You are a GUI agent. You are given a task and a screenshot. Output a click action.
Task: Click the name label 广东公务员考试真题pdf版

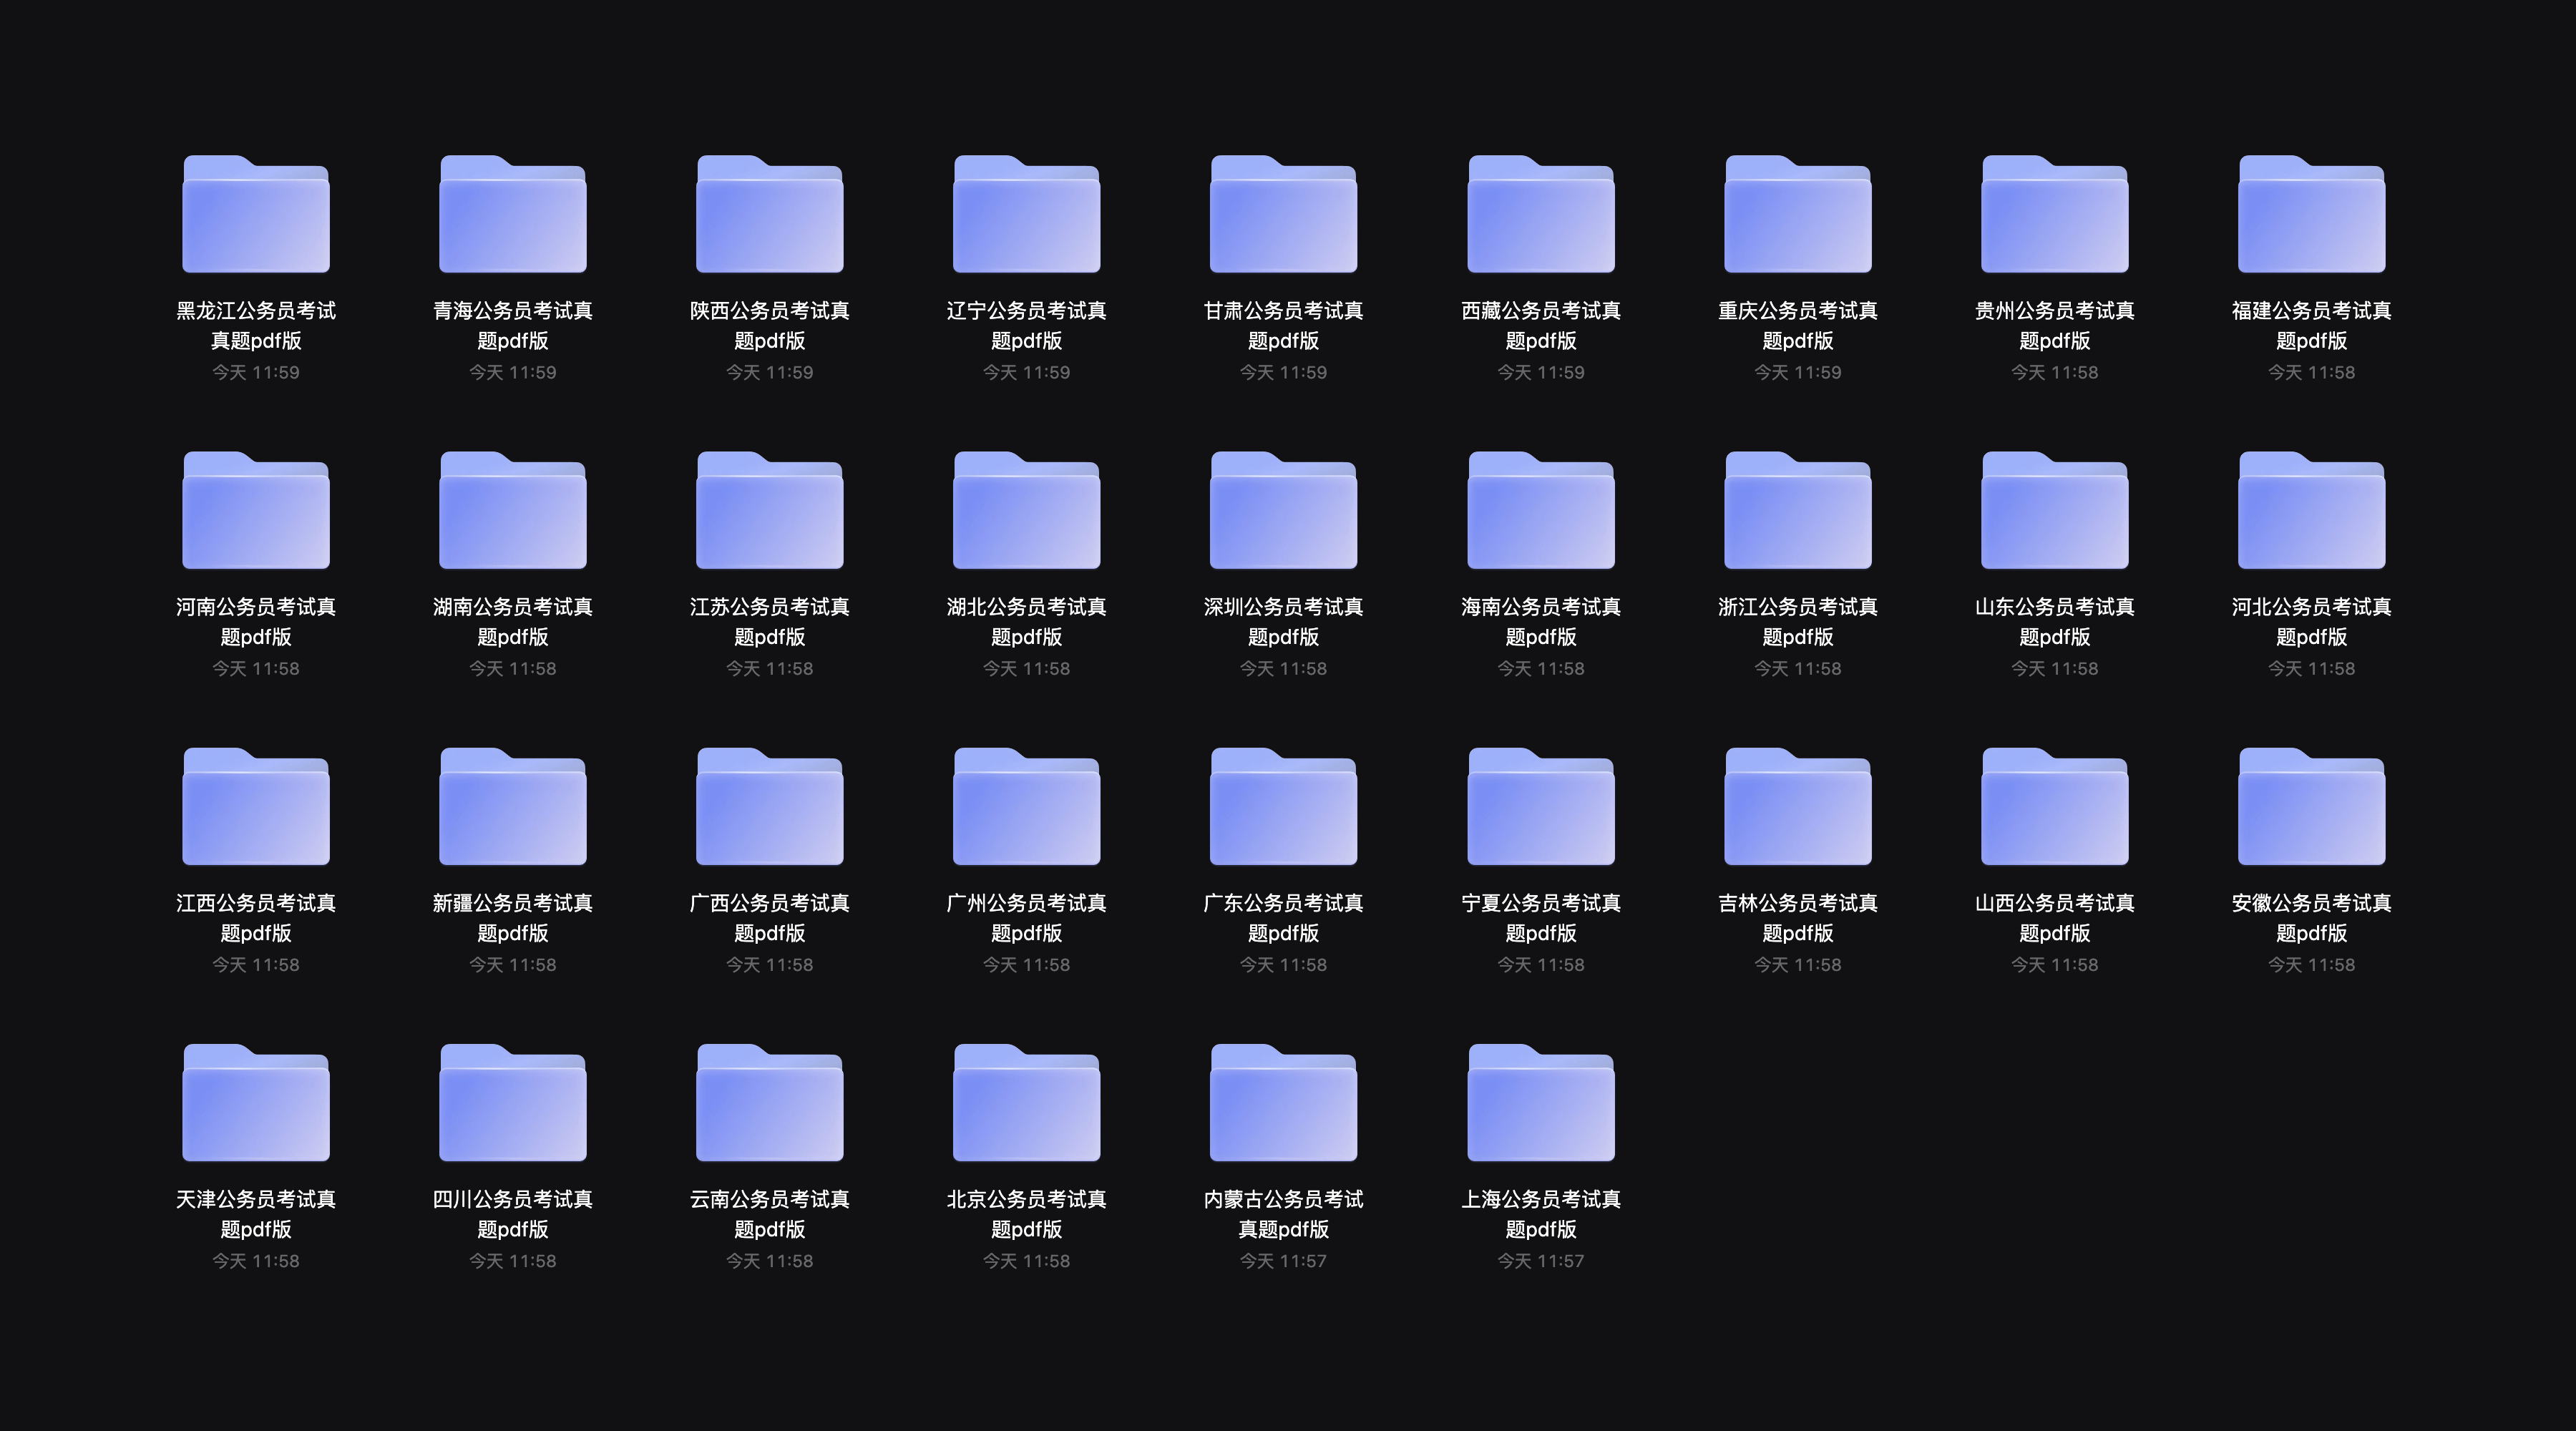coord(1284,917)
